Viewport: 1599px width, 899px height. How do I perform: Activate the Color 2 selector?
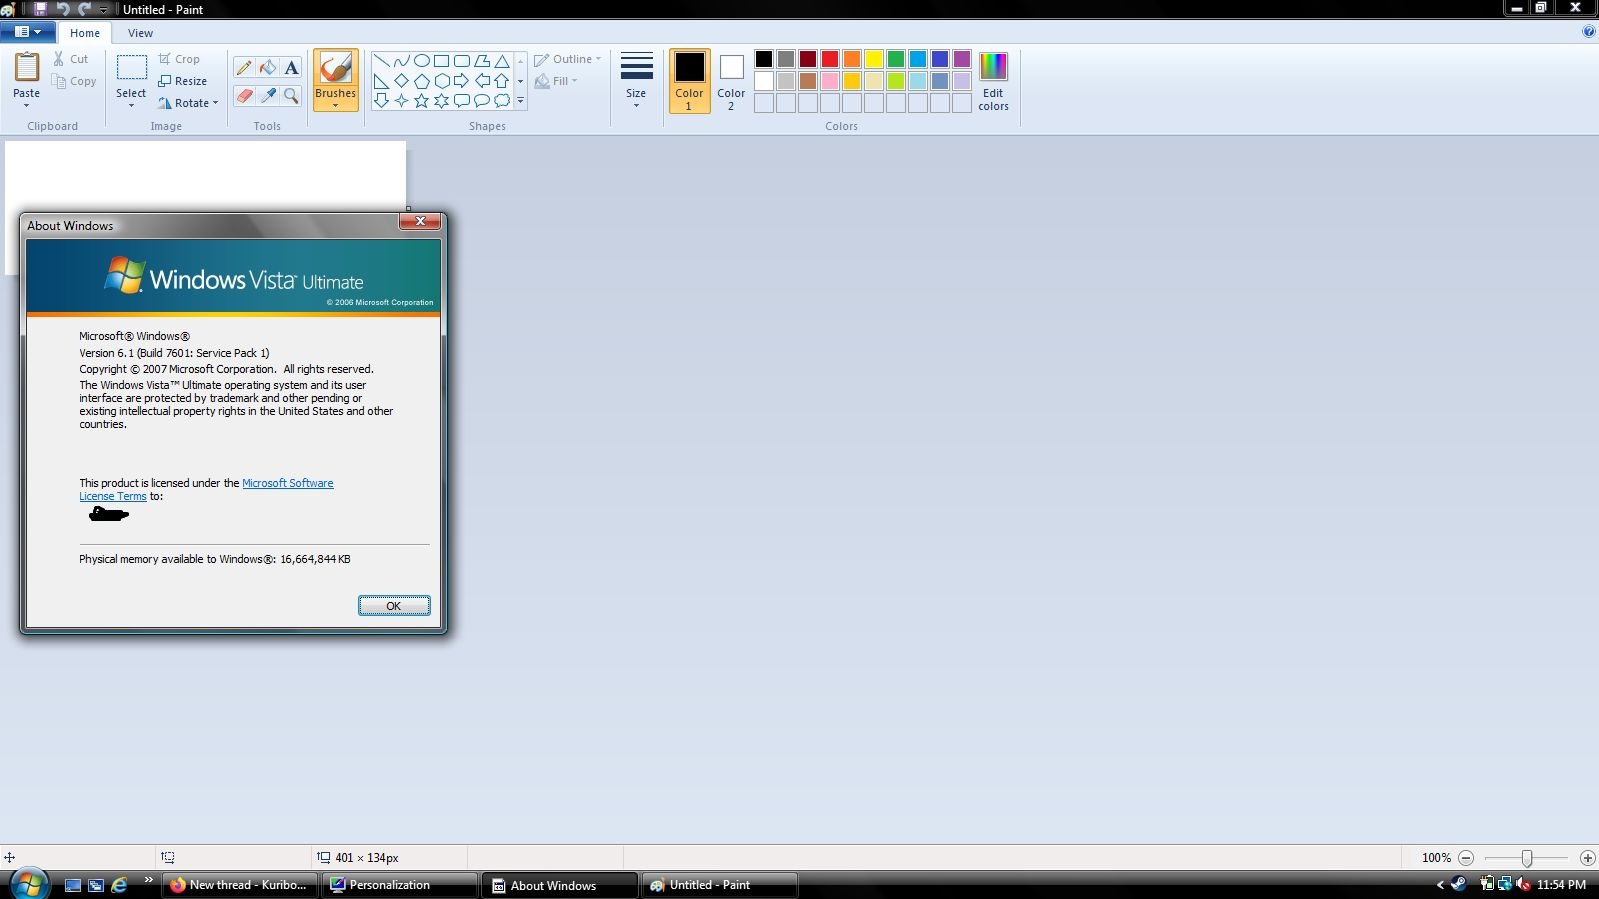click(731, 81)
